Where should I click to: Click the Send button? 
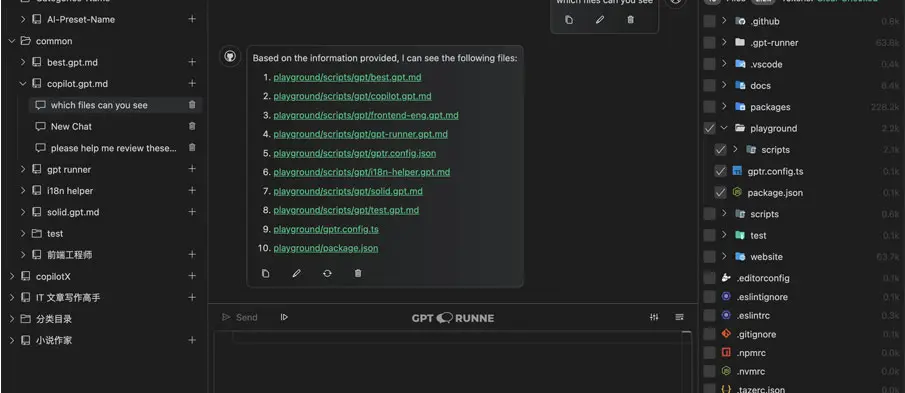[x=240, y=317]
